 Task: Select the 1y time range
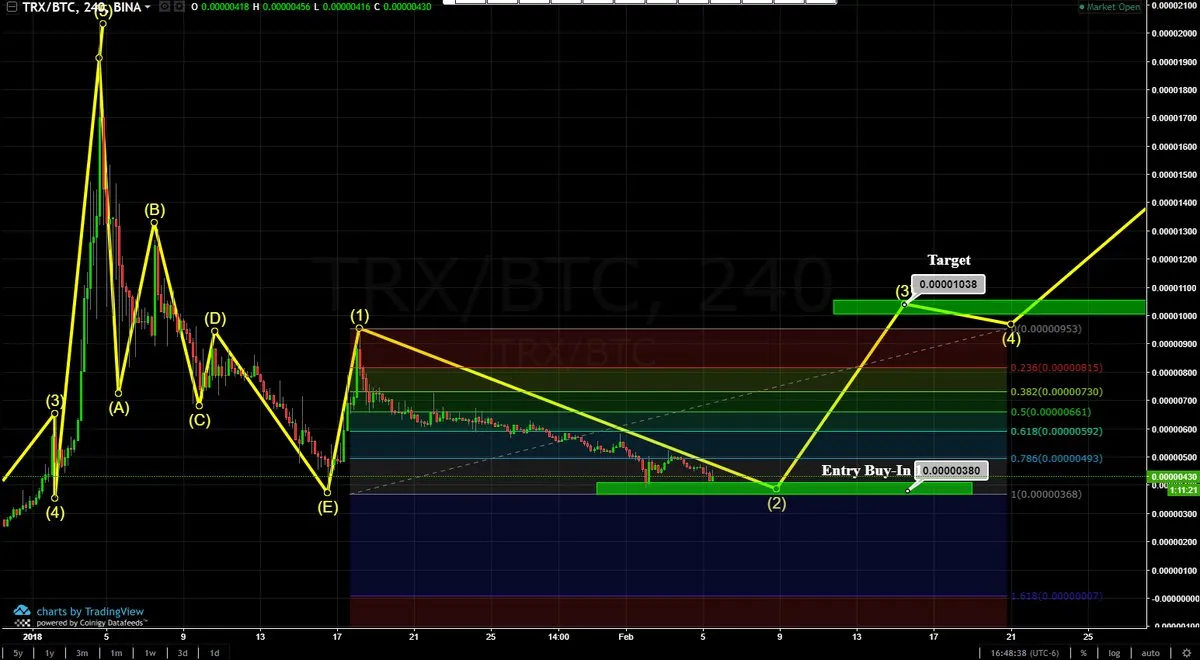(x=51, y=653)
